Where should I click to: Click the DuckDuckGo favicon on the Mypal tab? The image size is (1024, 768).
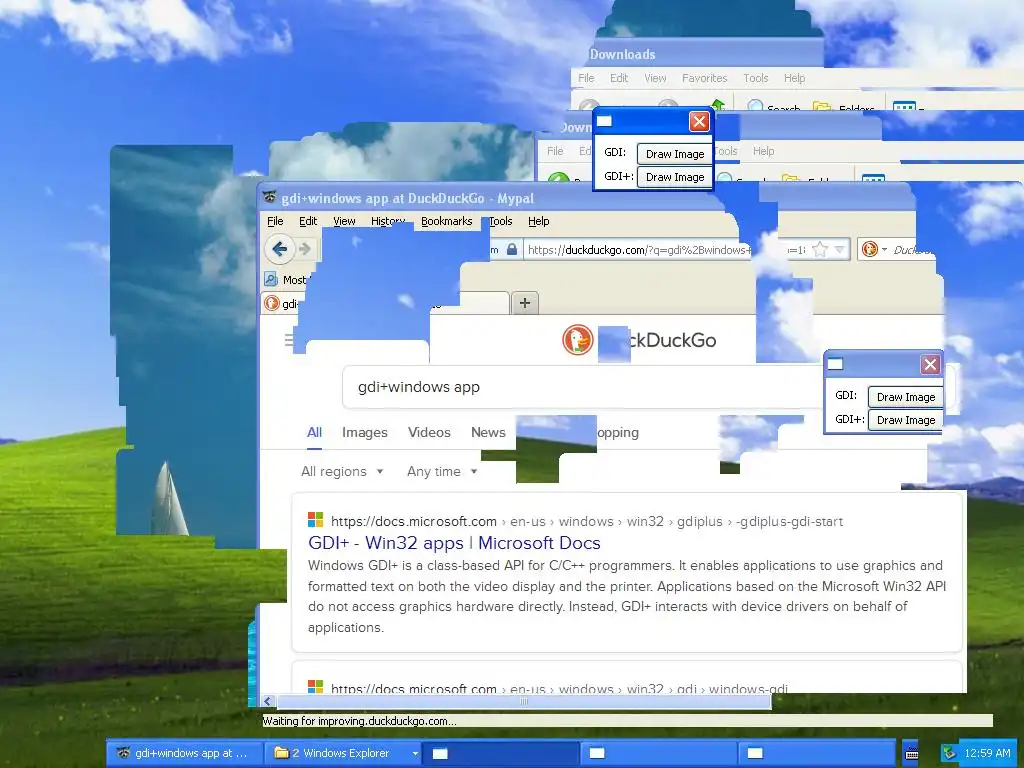272,303
